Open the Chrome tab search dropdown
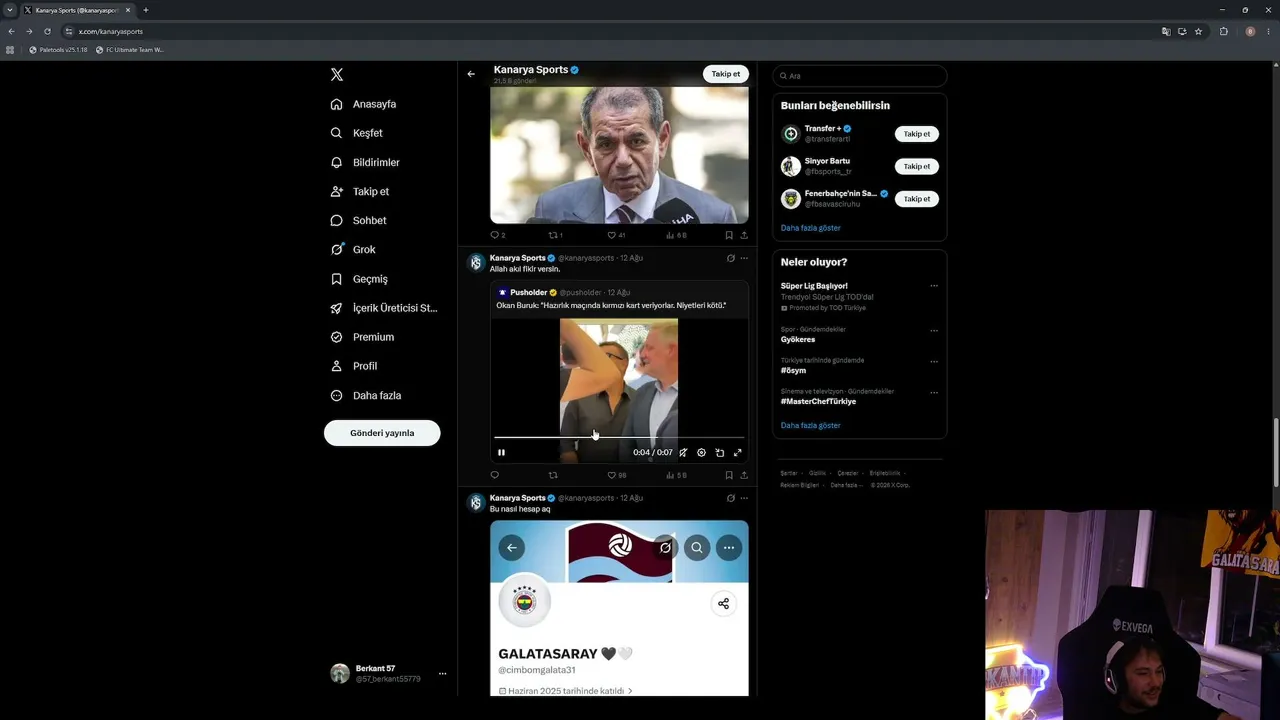1280x720 pixels. tap(10, 10)
